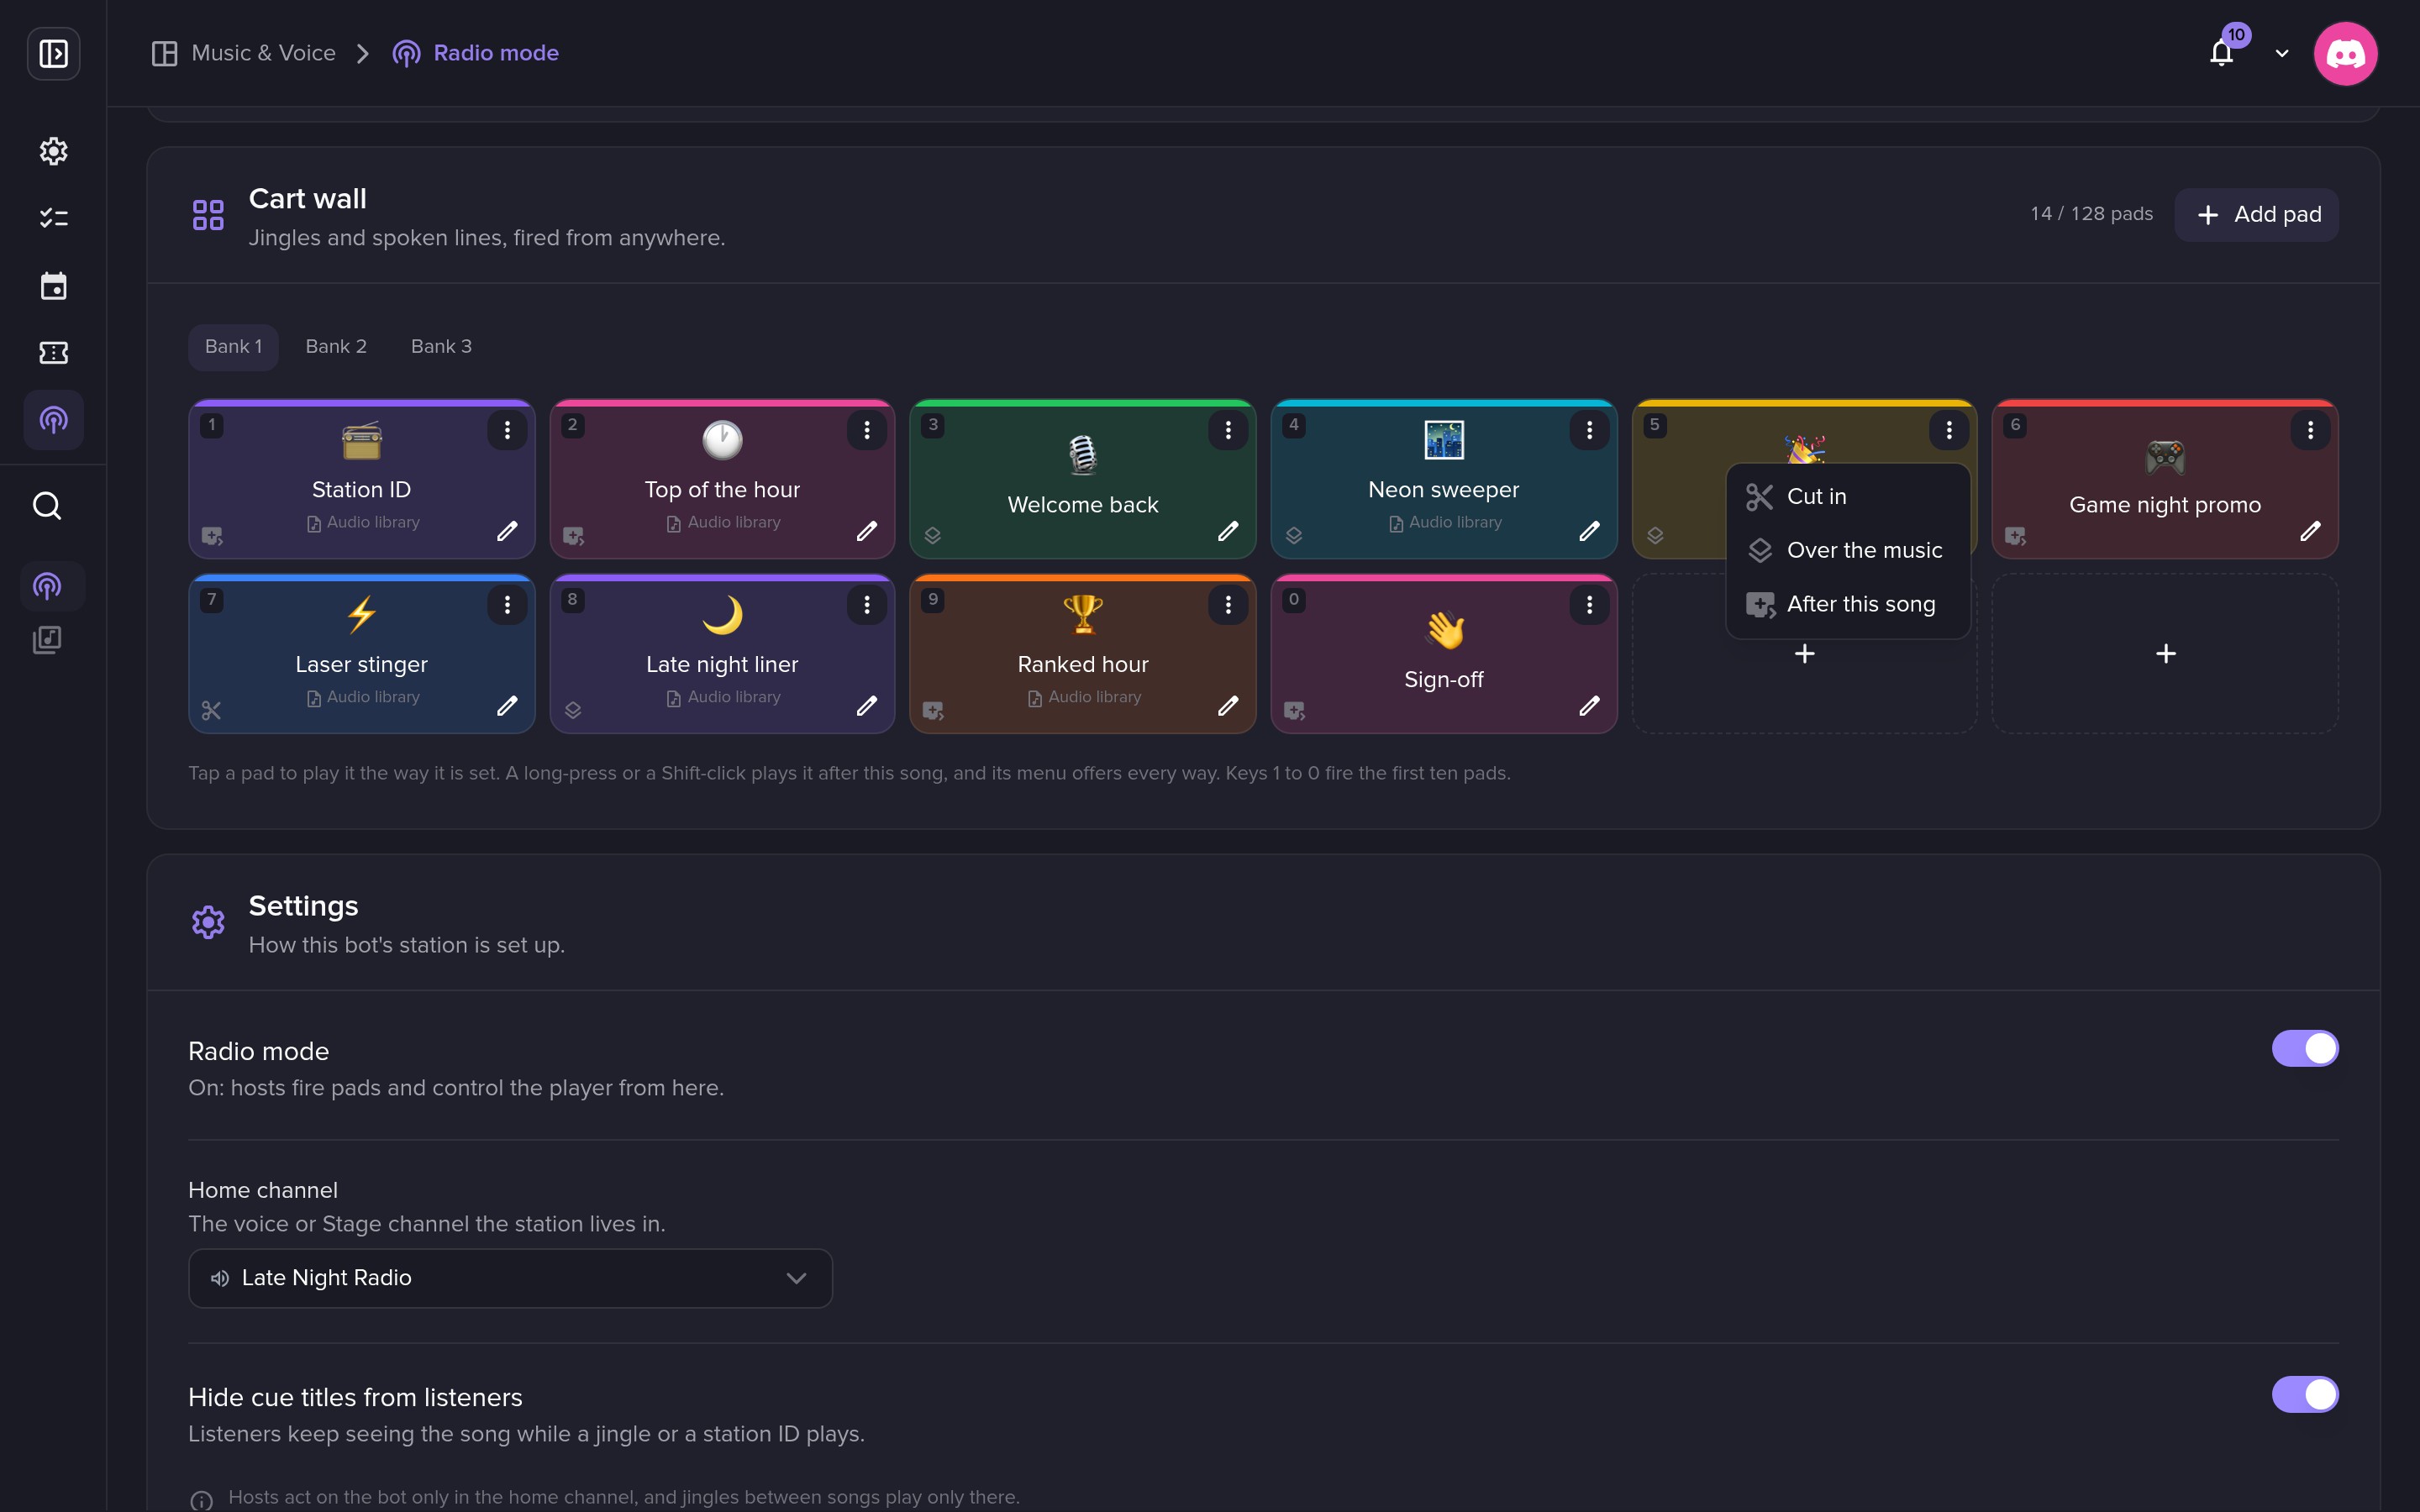
Task: Add a pad in the last empty slot
Action: click(2165, 654)
